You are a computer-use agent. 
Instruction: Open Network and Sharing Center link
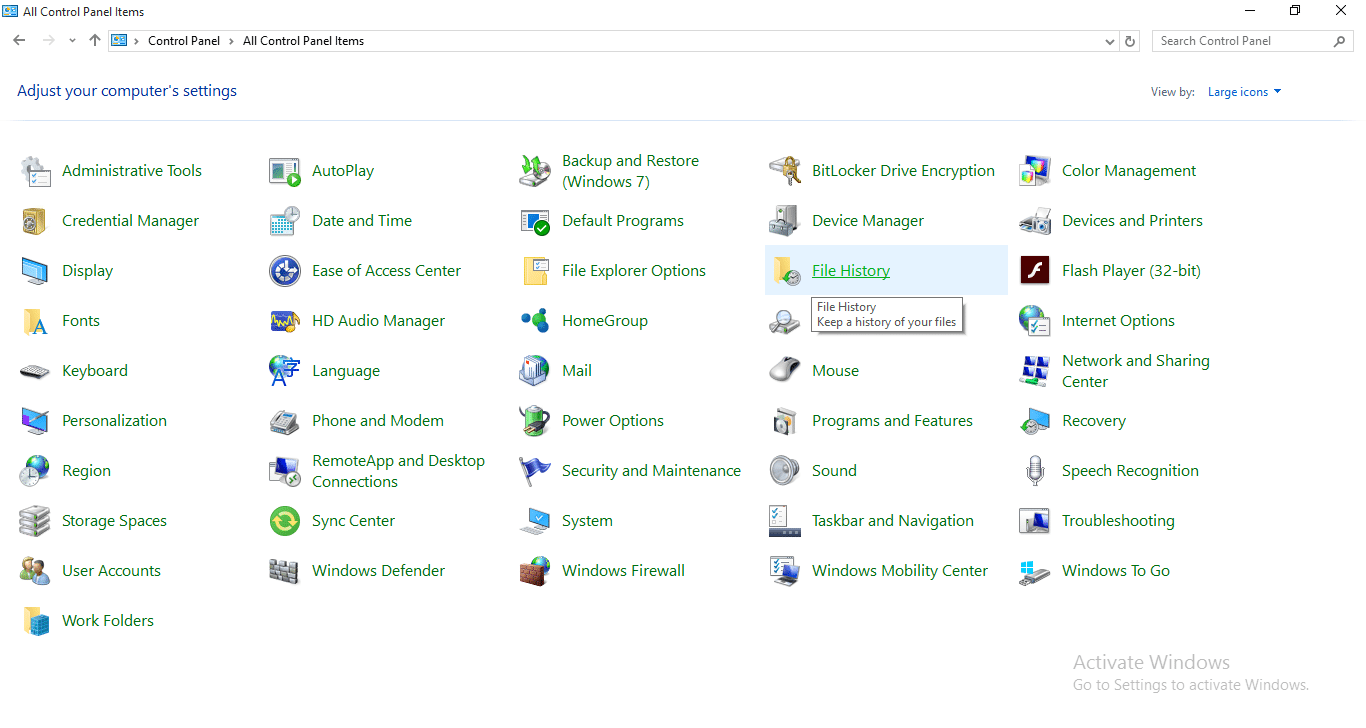[x=1136, y=371]
